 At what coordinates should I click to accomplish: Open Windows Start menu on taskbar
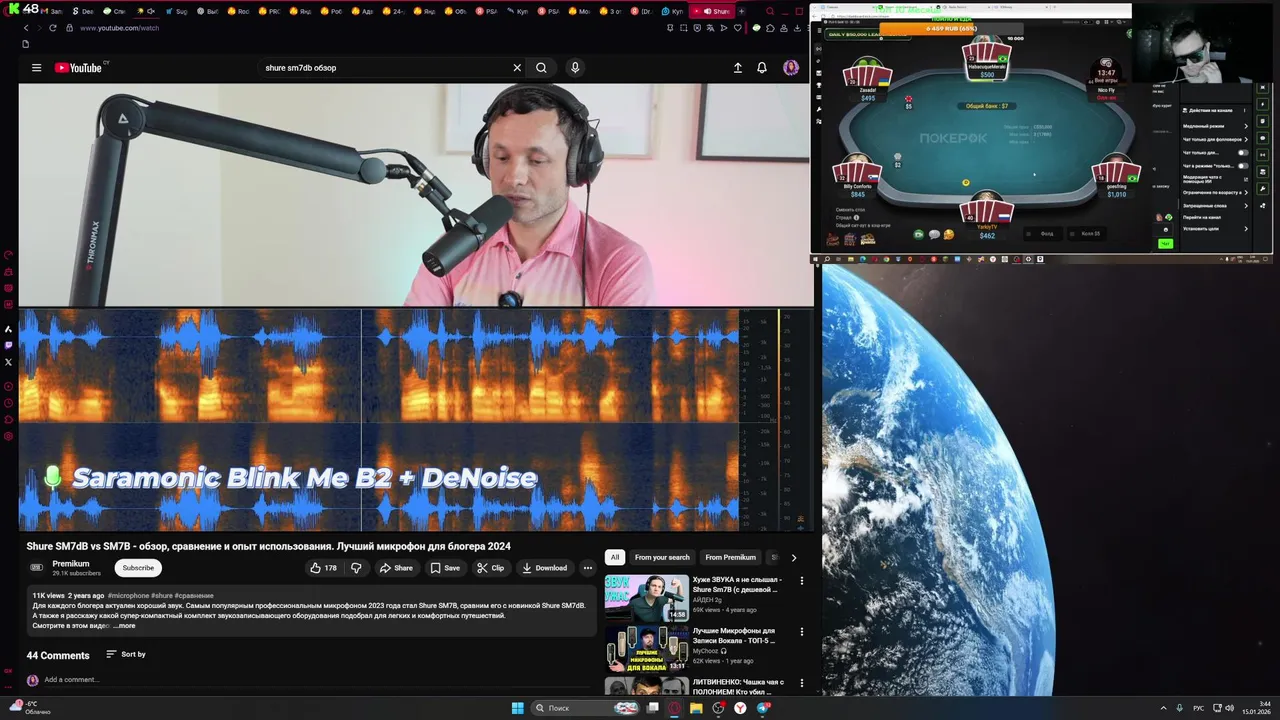coord(517,708)
